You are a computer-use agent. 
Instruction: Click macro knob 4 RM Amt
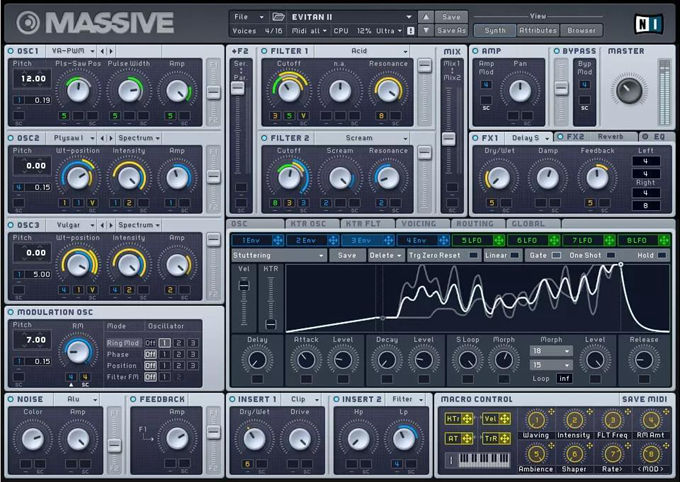point(651,420)
